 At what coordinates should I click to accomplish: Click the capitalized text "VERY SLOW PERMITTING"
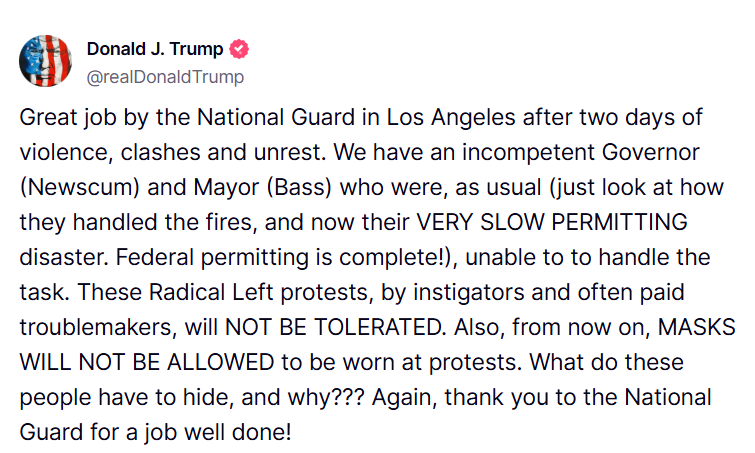tap(552, 222)
